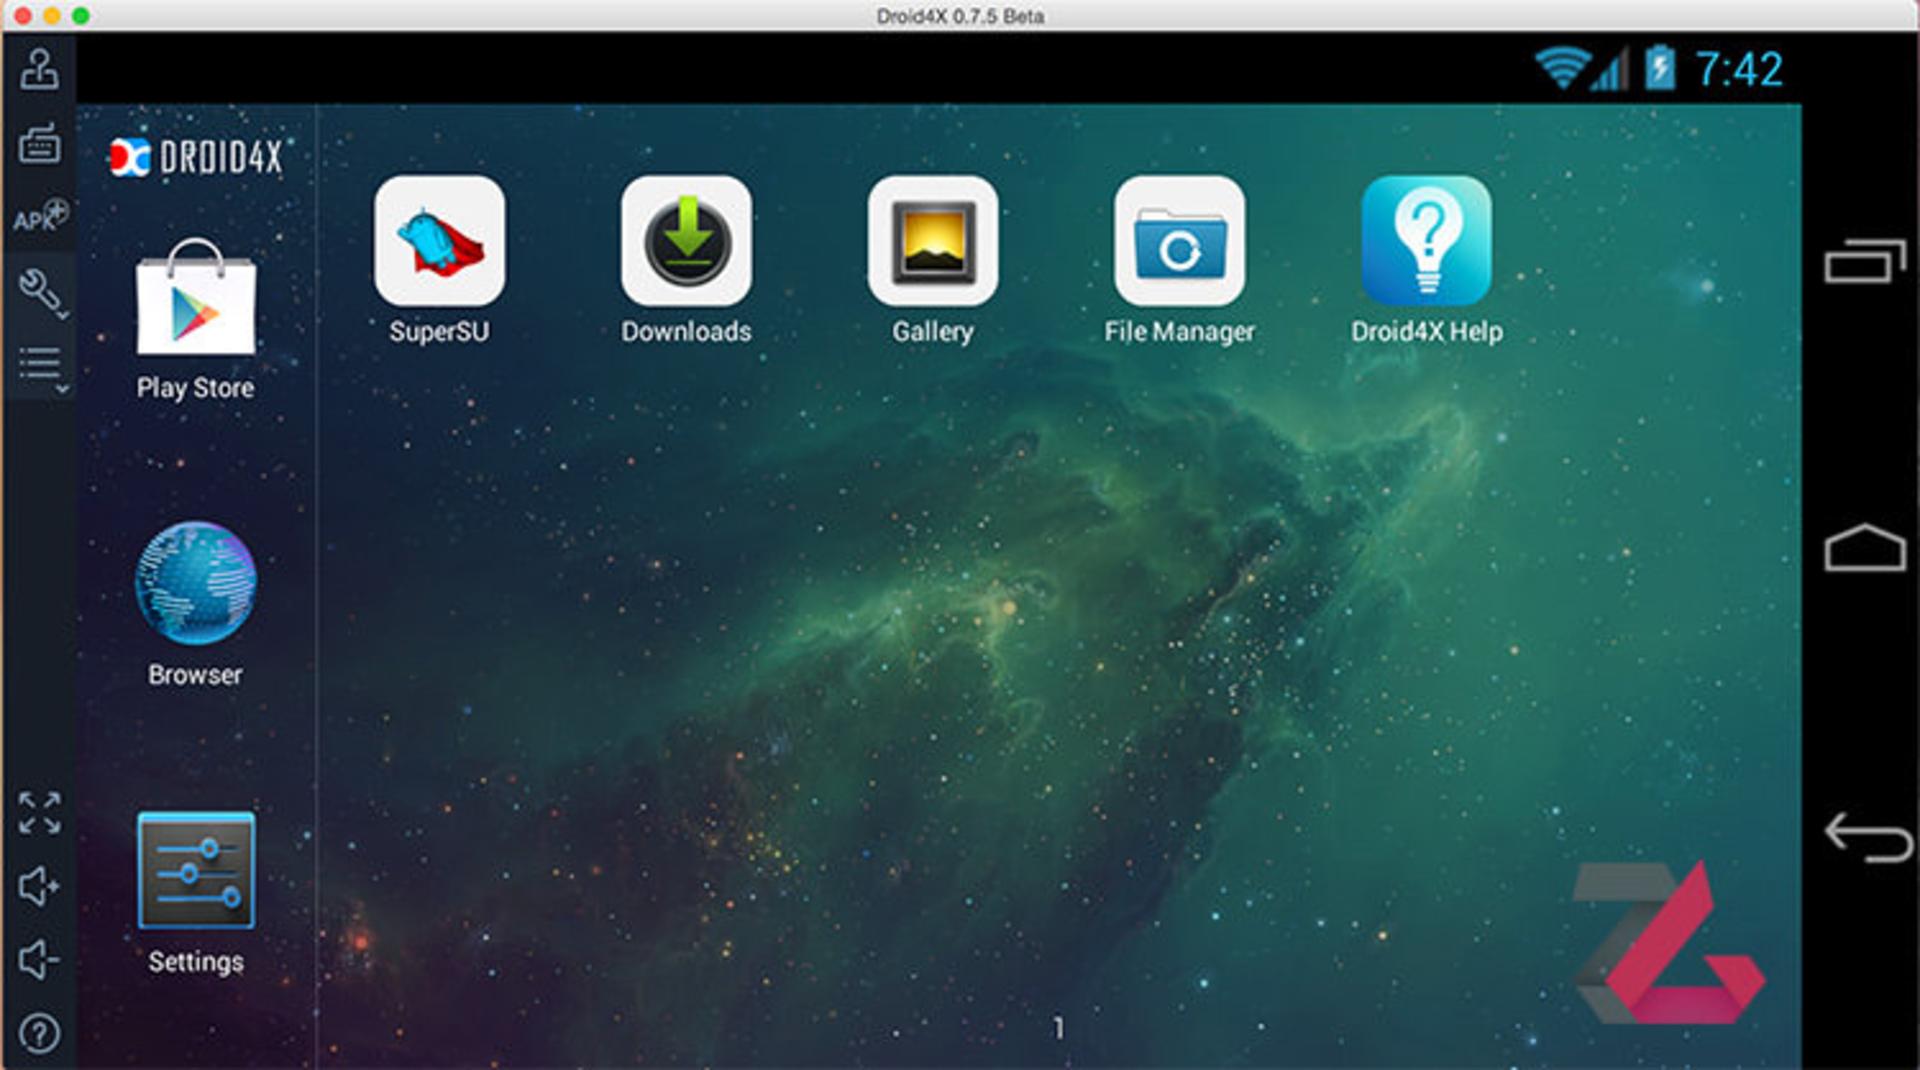Click the joystick controller icon in sidebar
Screen dimensions: 1920x1070
39,69
